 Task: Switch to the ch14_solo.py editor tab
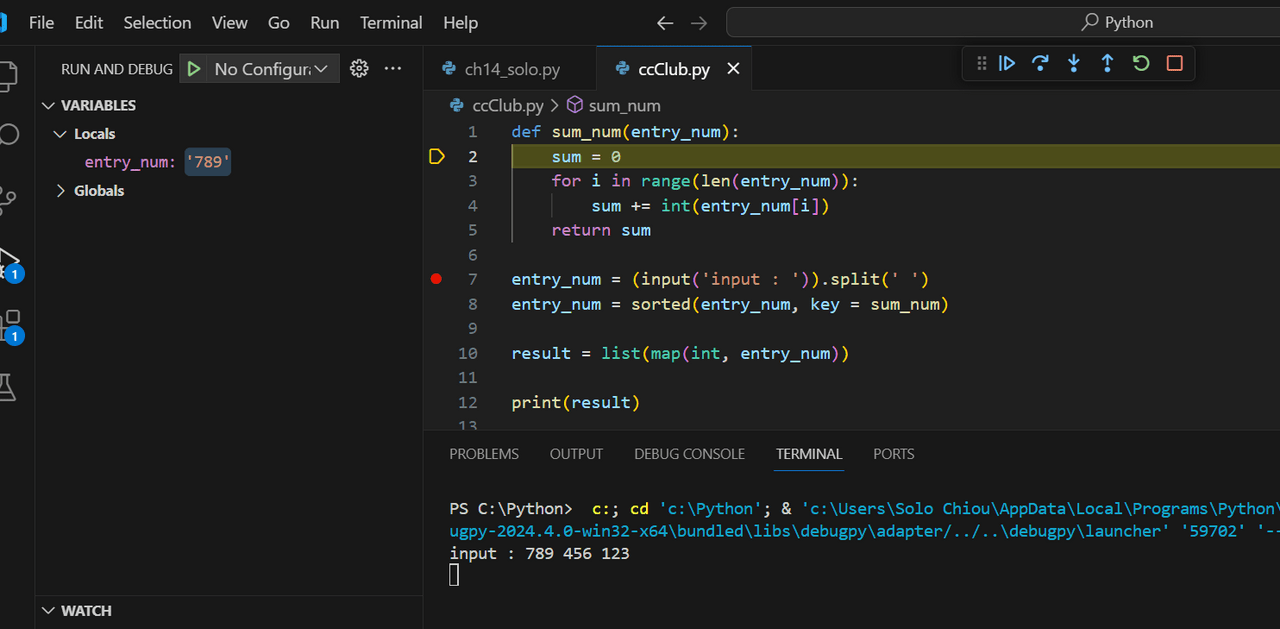511,69
